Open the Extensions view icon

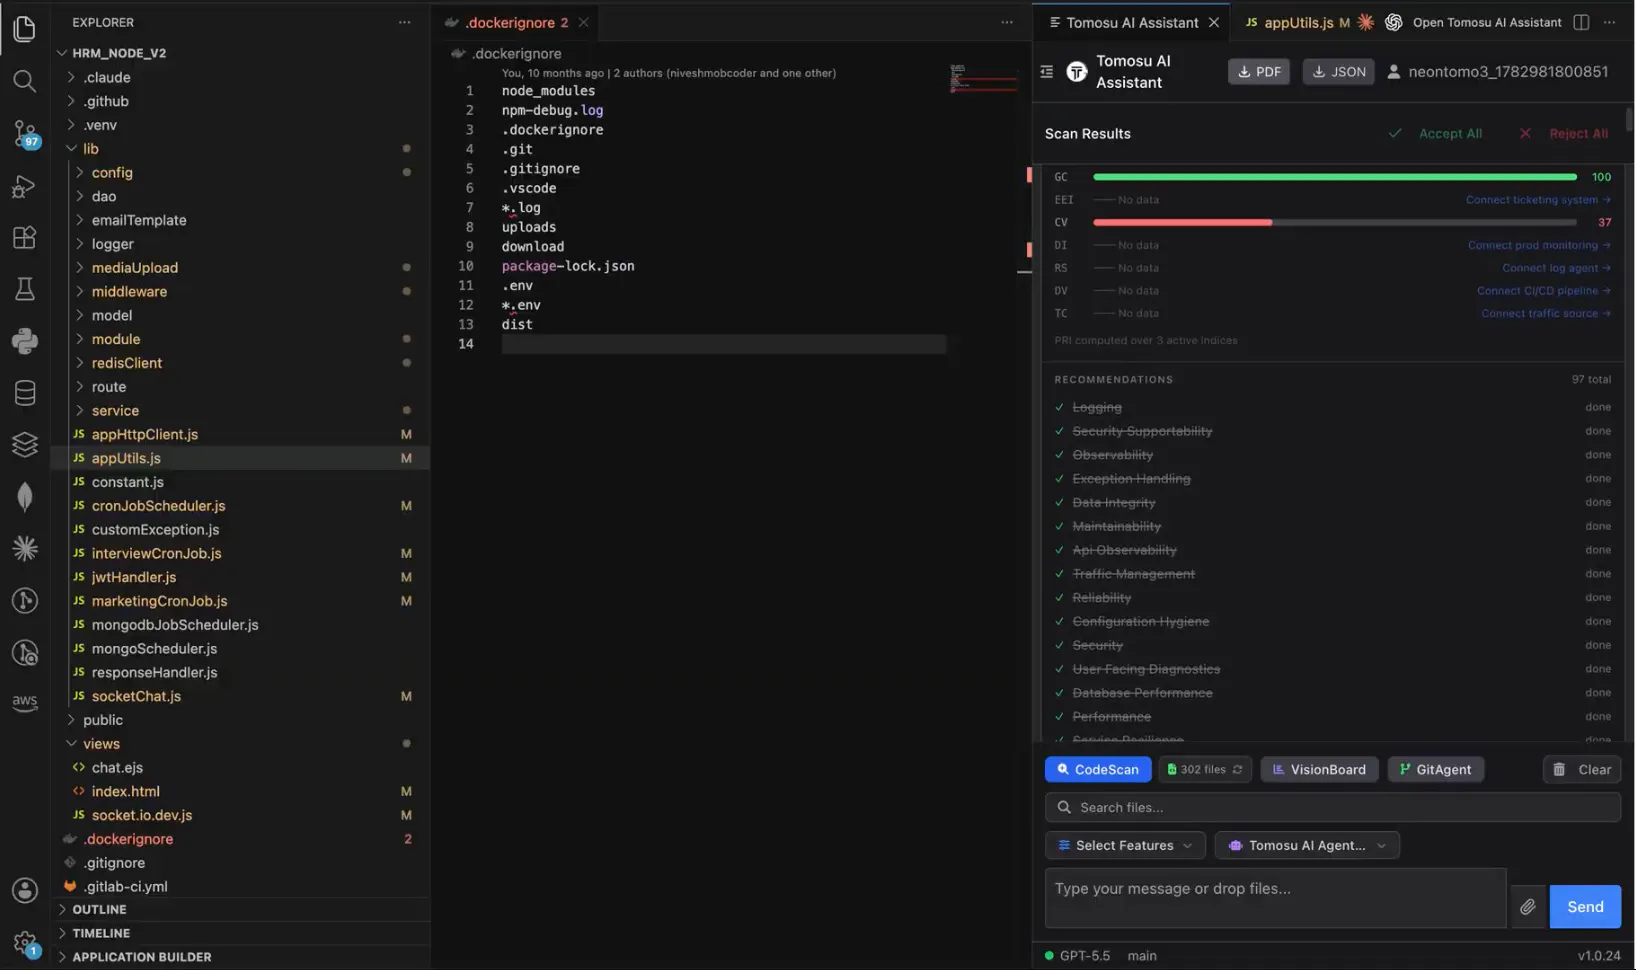click(x=25, y=238)
